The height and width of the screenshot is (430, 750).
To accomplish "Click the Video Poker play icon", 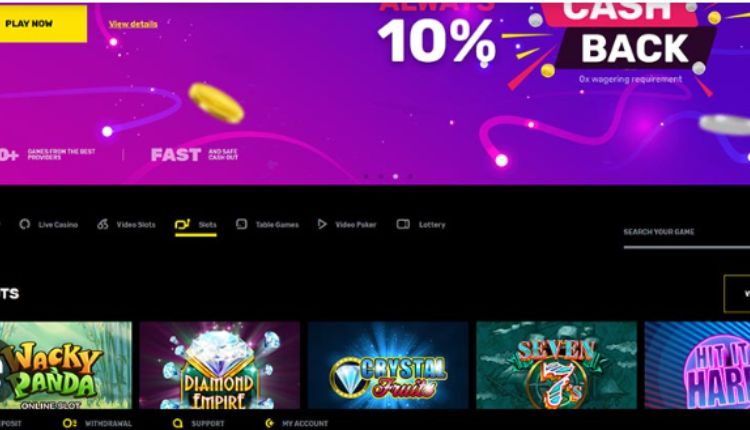I will click(322, 224).
